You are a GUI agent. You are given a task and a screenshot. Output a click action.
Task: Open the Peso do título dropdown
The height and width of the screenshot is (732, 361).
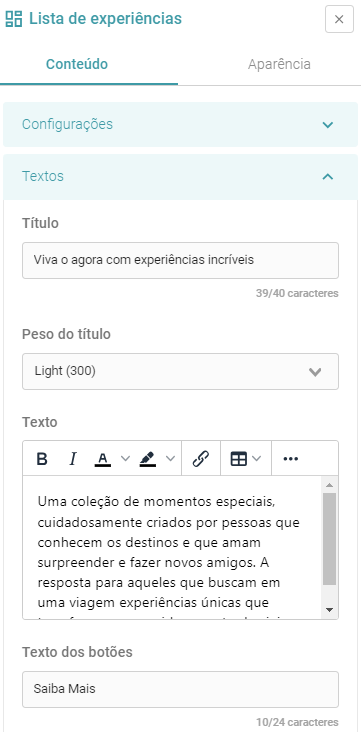180,372
